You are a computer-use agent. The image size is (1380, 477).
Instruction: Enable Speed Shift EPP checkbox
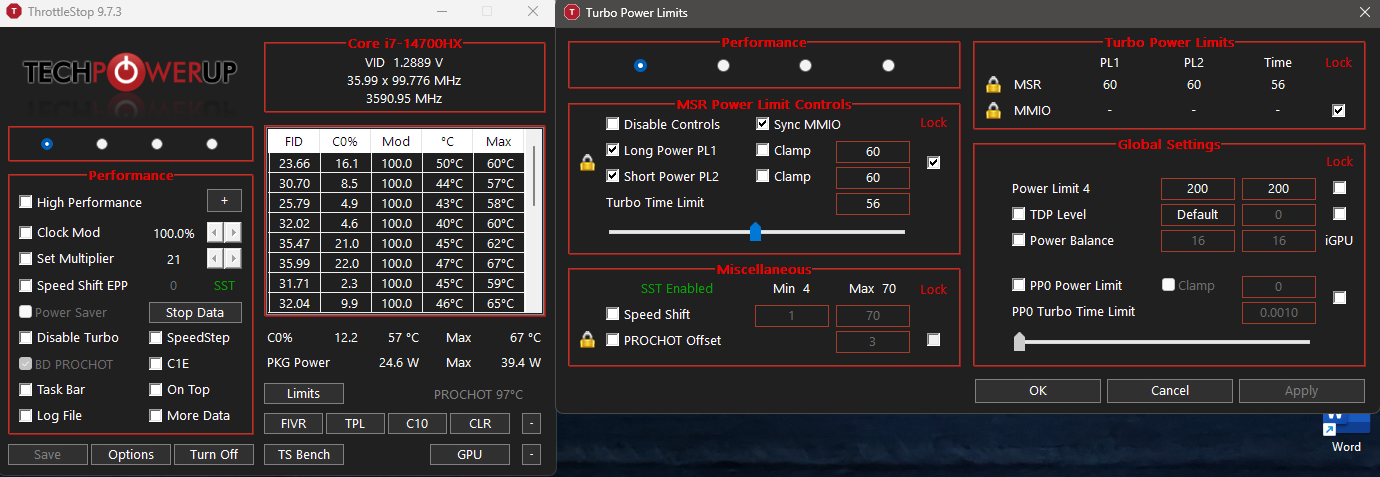[x=26, y=285]
